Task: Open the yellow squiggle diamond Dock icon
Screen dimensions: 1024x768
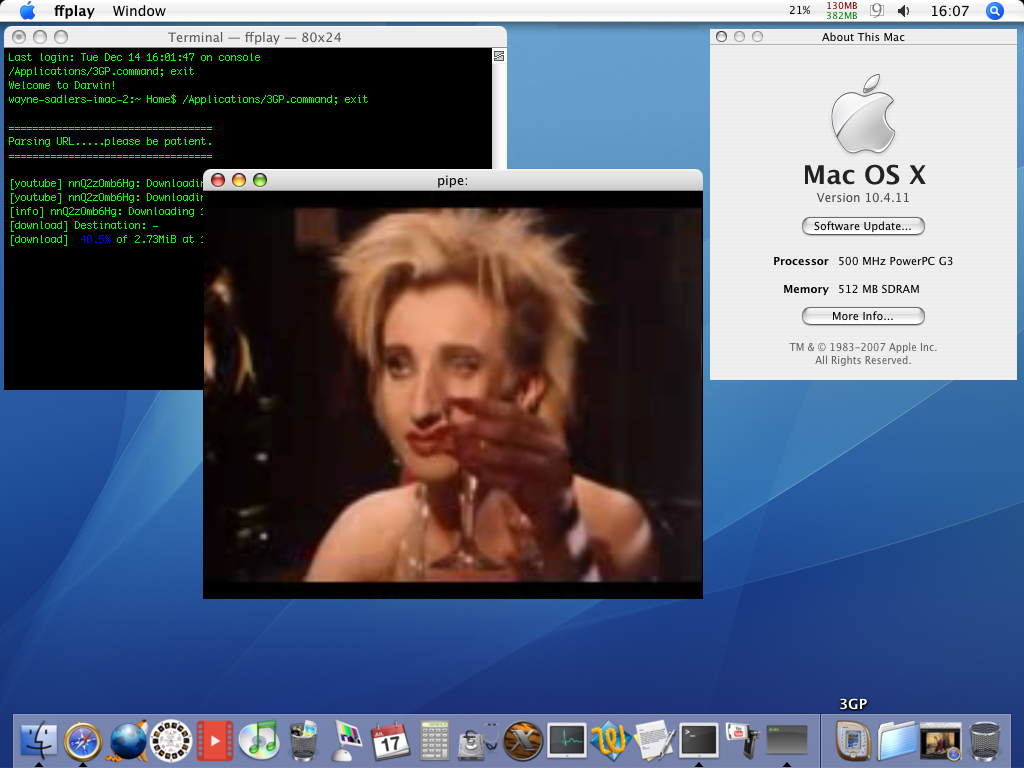Action: pos(611,741)
